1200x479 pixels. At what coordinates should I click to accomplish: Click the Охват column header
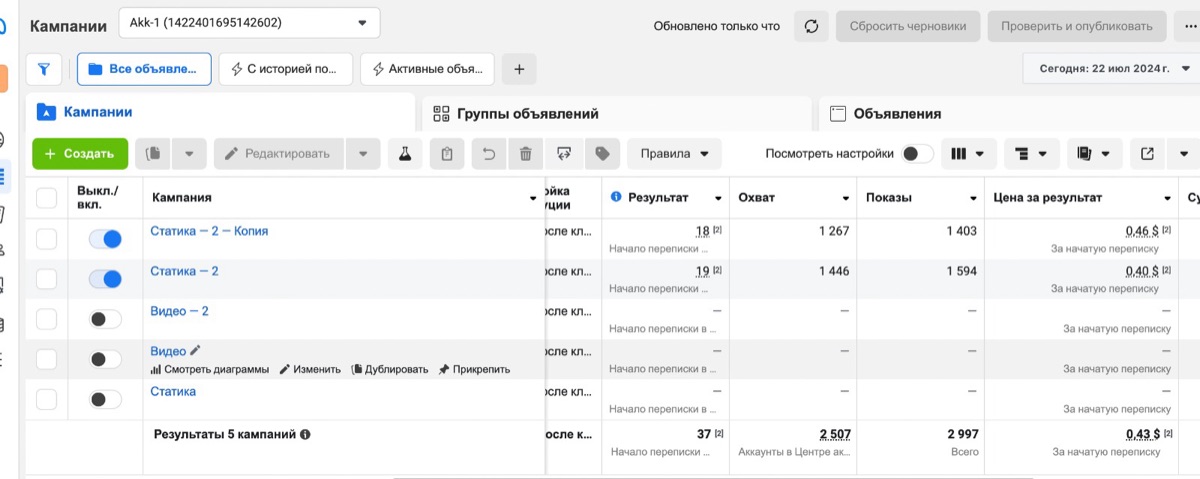[757, 198]
